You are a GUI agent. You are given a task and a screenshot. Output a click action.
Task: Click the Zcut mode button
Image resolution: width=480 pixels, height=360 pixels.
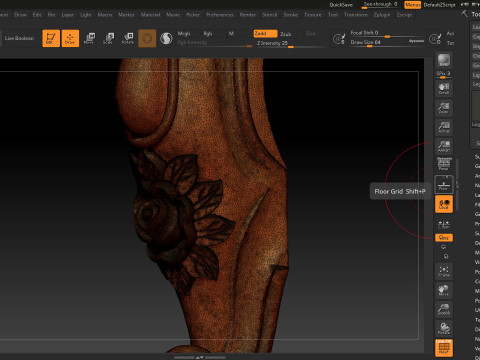click(x=310, y=34)
